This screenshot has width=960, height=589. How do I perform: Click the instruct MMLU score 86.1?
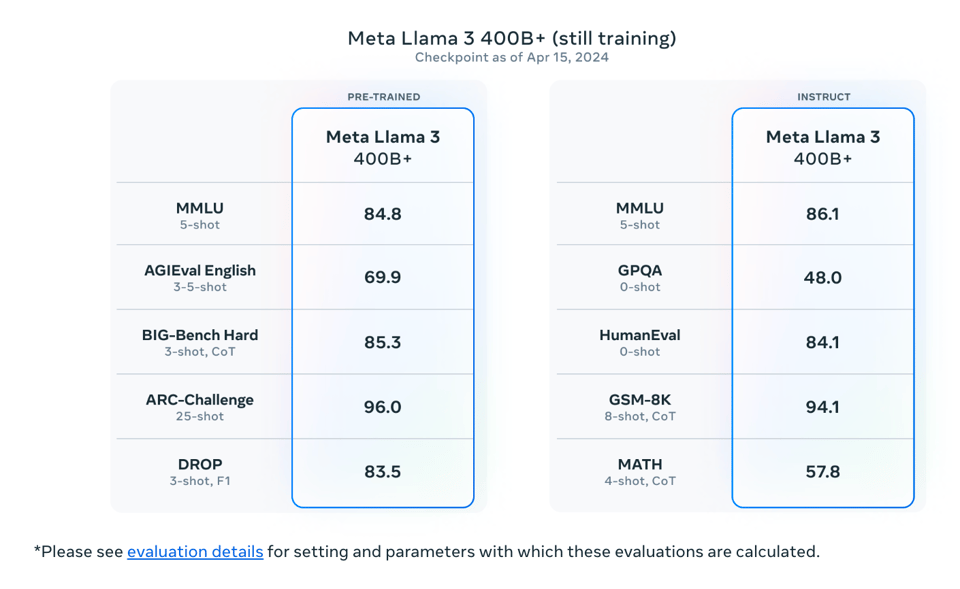(823, 214)
